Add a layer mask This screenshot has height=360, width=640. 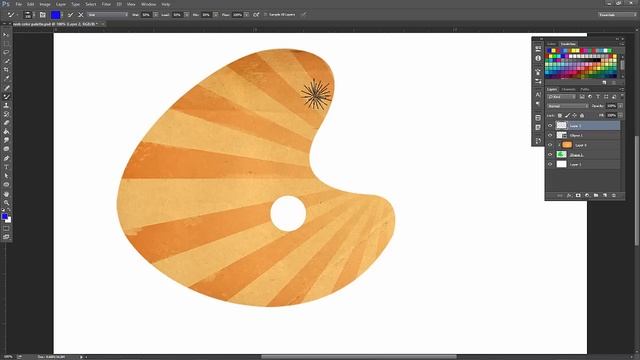pos(578,196)
